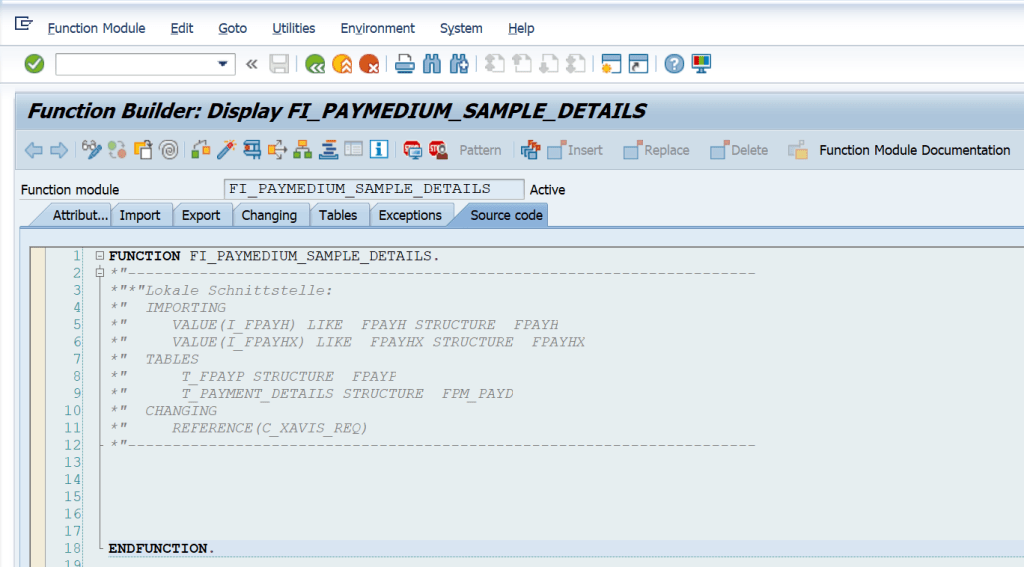
Task: Collapse the comment block on line 2
Action: pyautogui.click(x=100, y=272)
